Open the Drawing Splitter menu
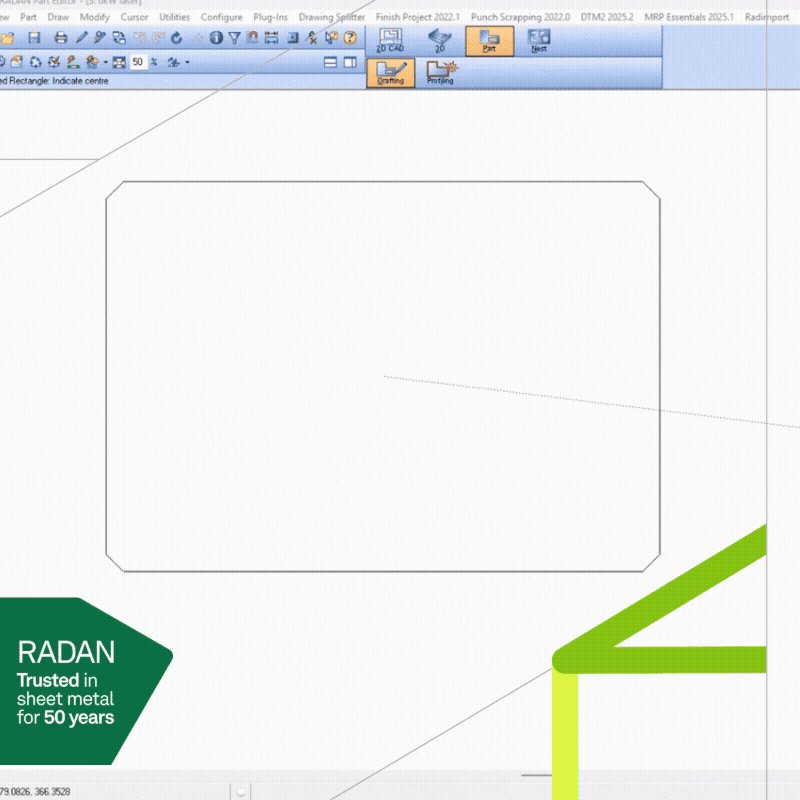Image resolution: width=800 pixels, height=800 pixels. [332, 17]
